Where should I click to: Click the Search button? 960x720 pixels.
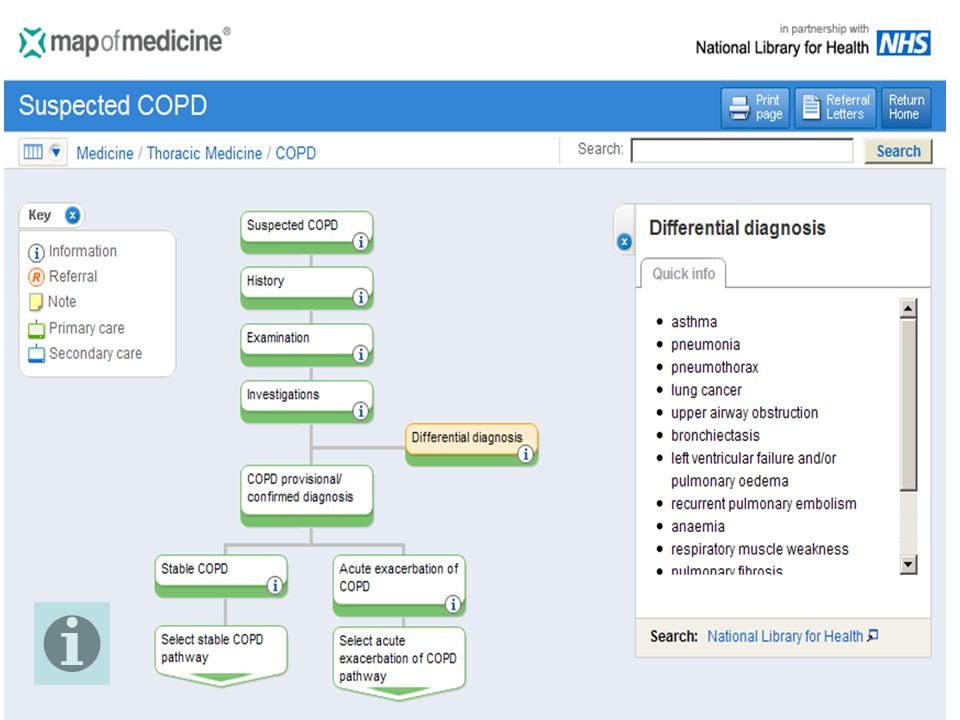click(898, 151)
